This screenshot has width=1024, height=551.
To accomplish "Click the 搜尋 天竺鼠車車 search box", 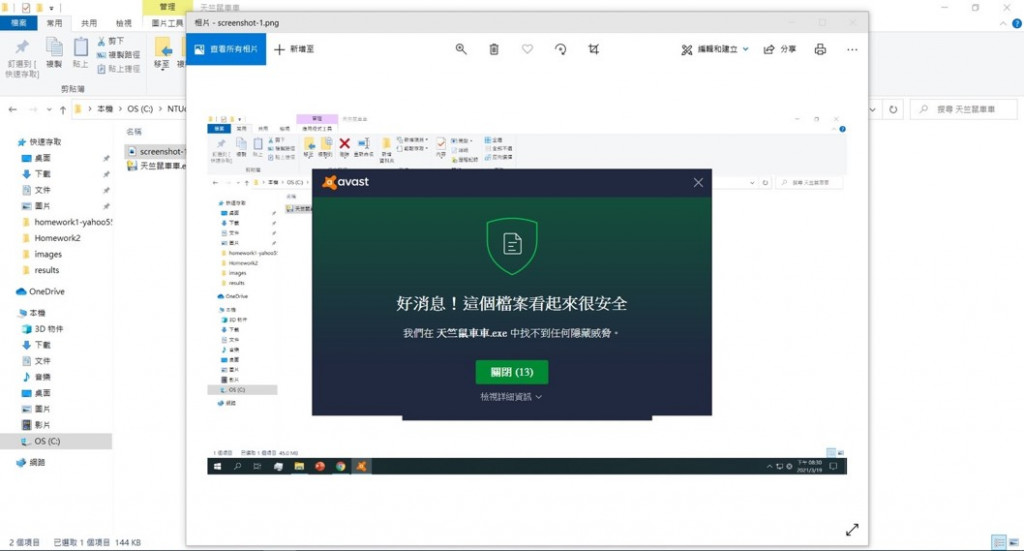I will (x=965, y=110).
